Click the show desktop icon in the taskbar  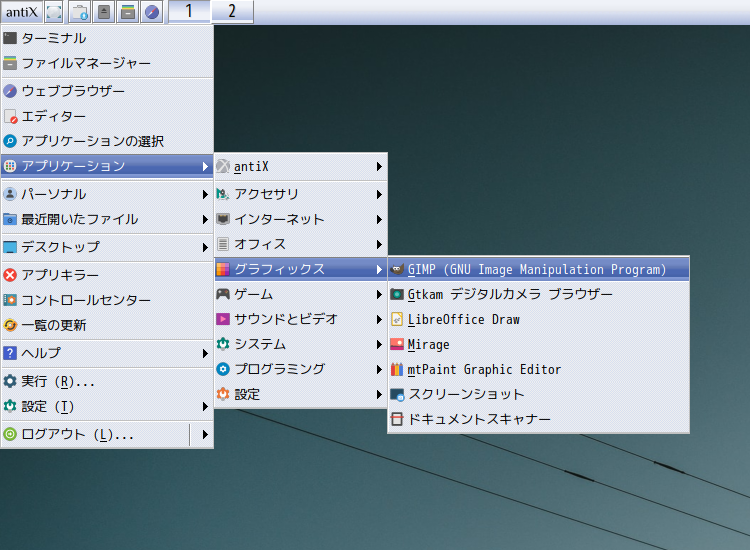tap(54, 12)
